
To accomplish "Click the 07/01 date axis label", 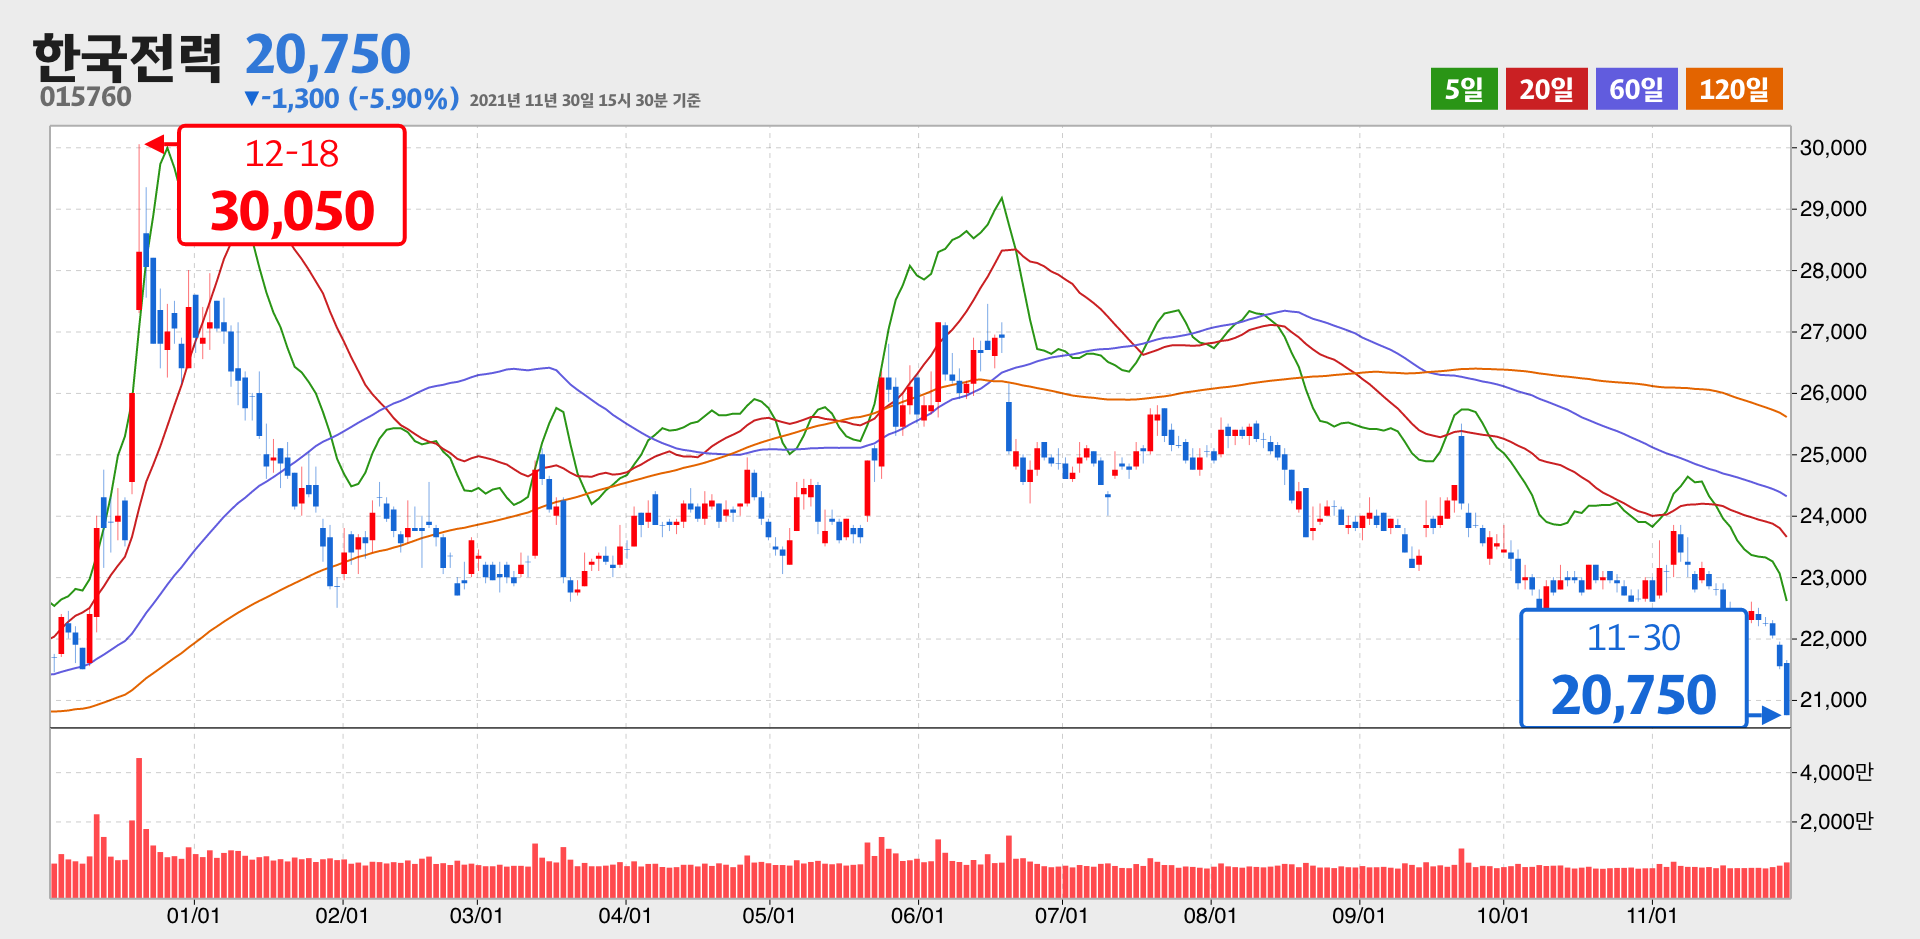I will click(x=1061, y=916).
